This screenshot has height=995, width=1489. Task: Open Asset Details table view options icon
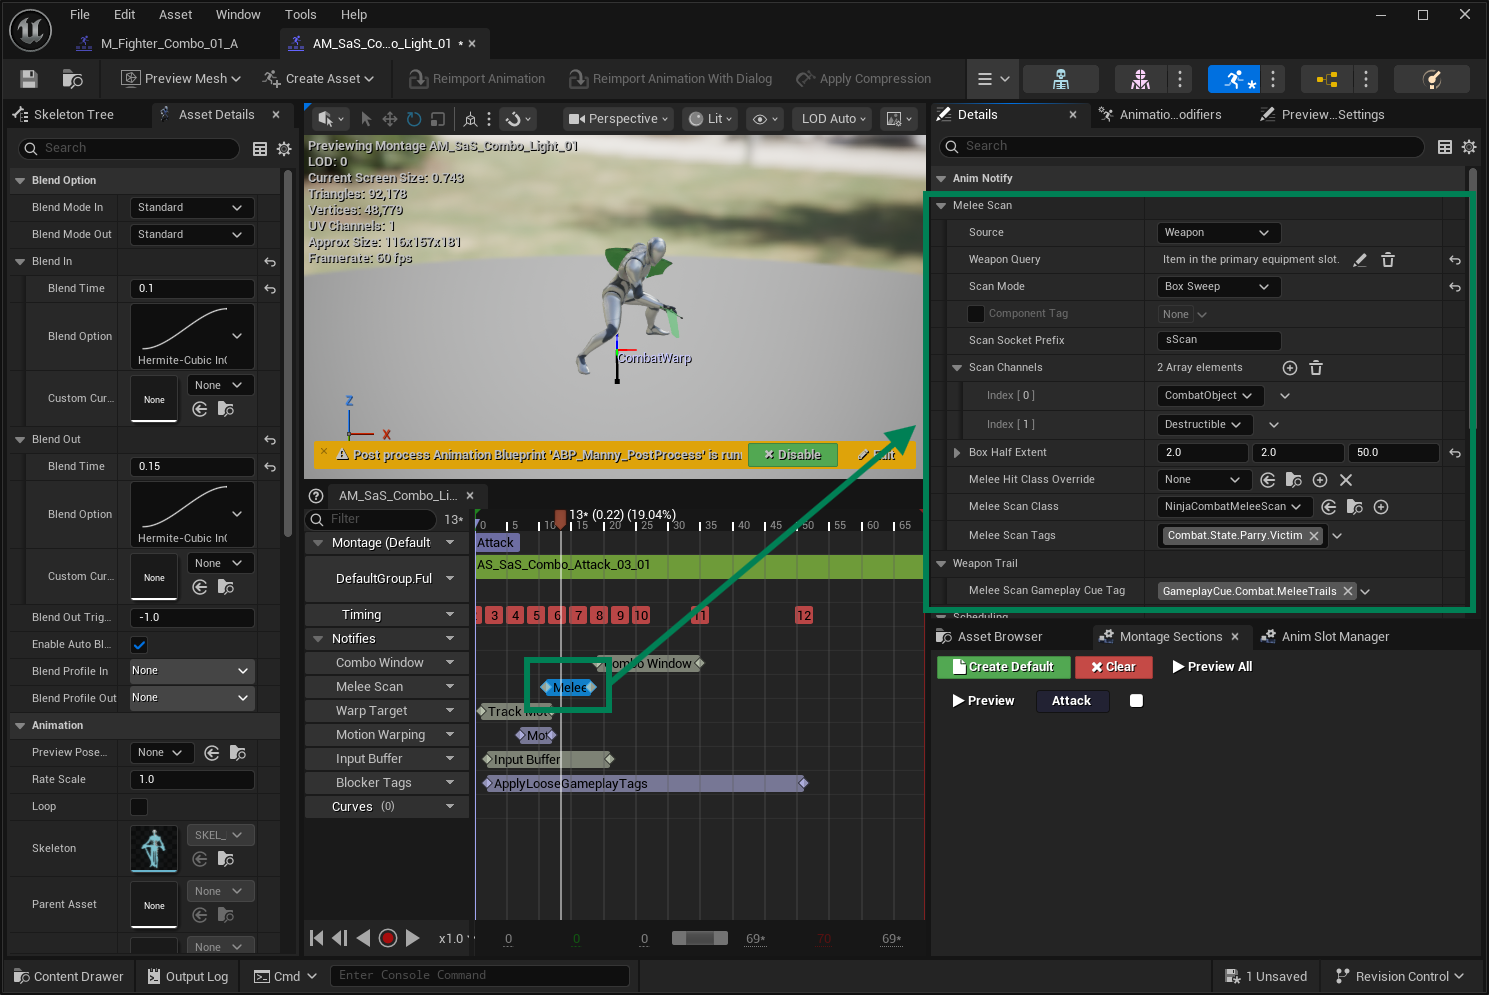pos(260,149)
